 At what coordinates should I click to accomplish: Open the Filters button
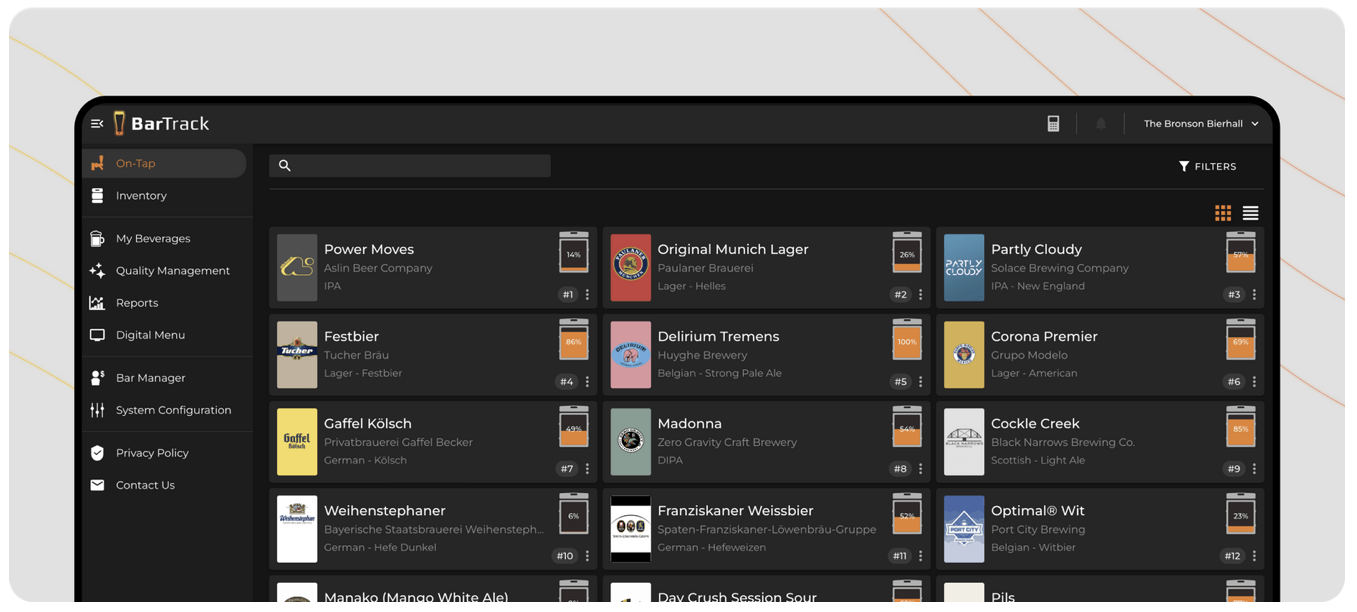[1208, 167]
